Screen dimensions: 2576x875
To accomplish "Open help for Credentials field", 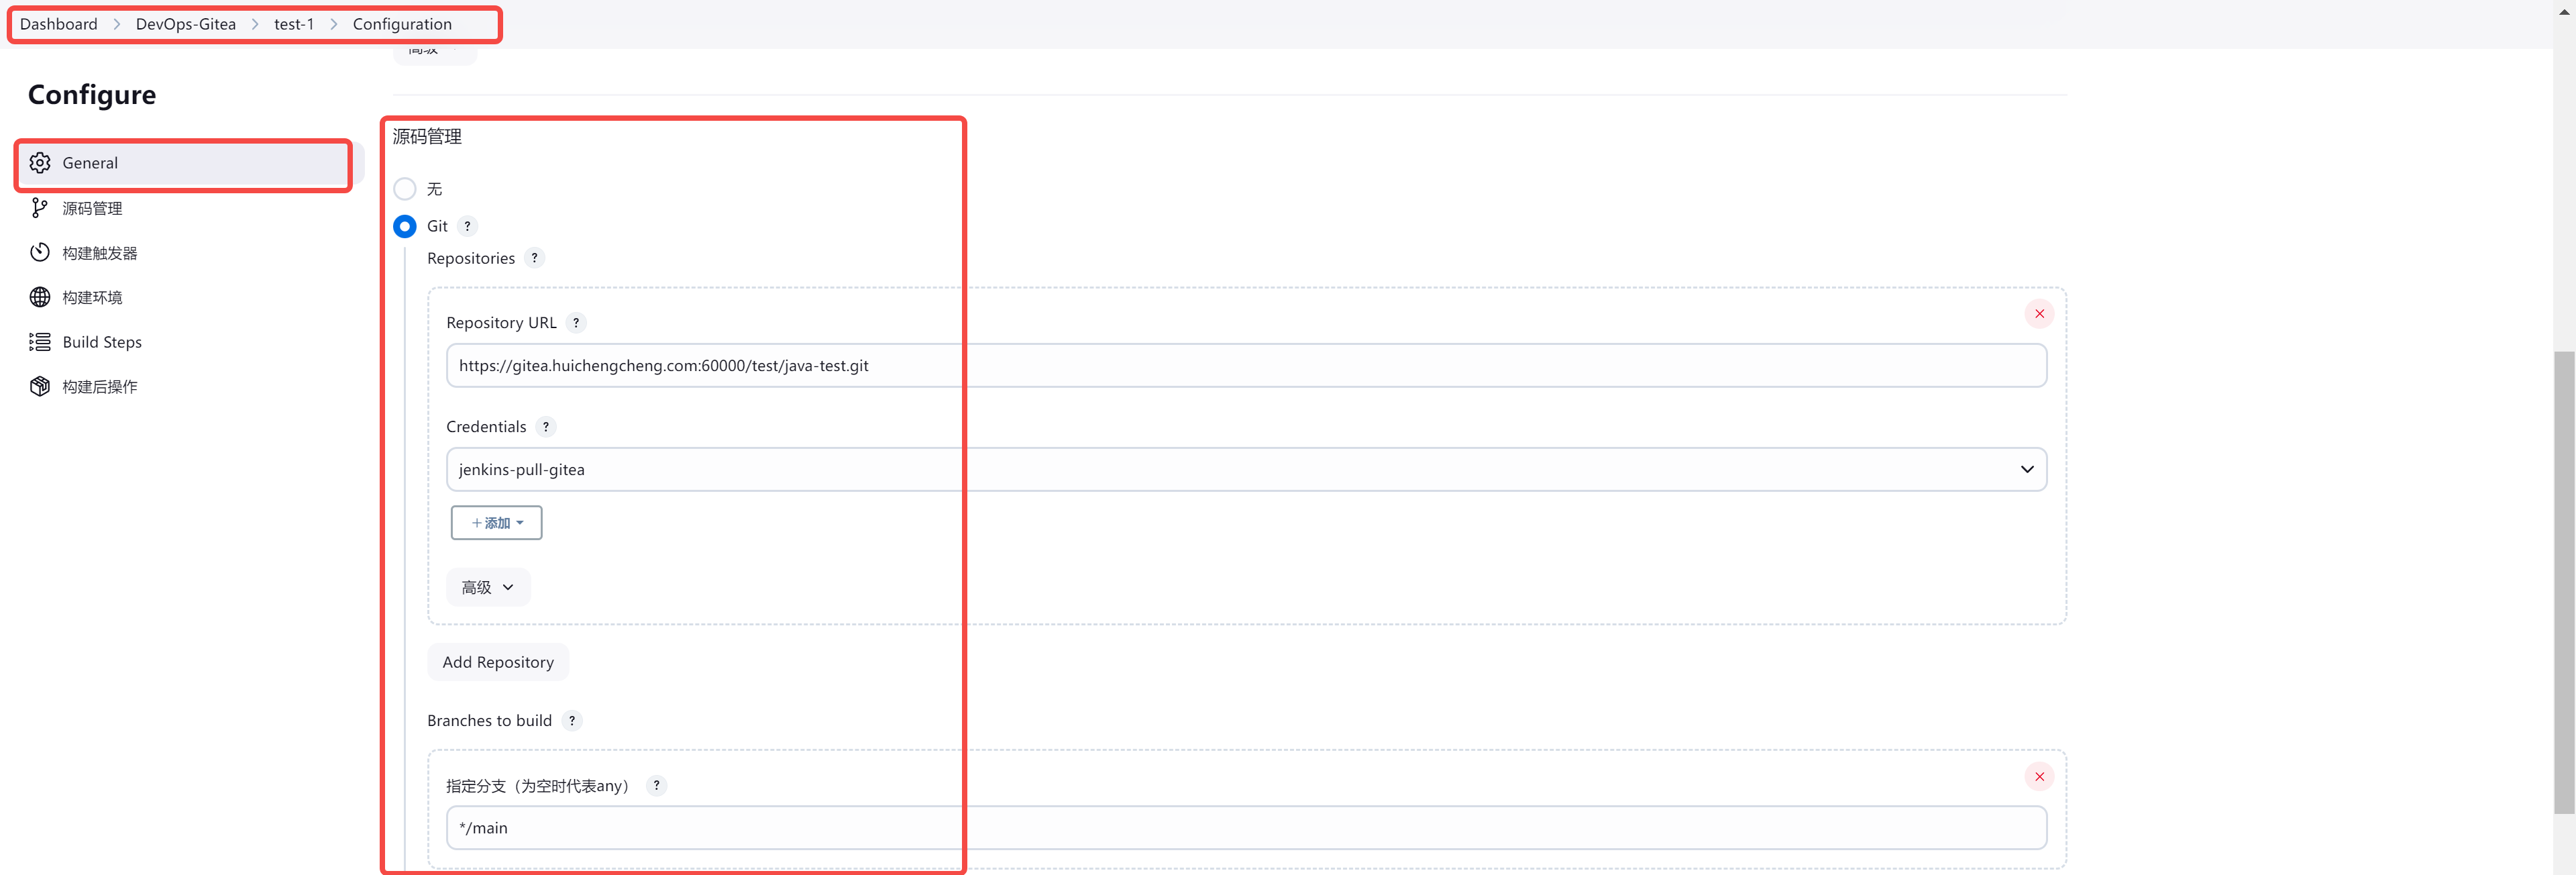I will 546,427.
